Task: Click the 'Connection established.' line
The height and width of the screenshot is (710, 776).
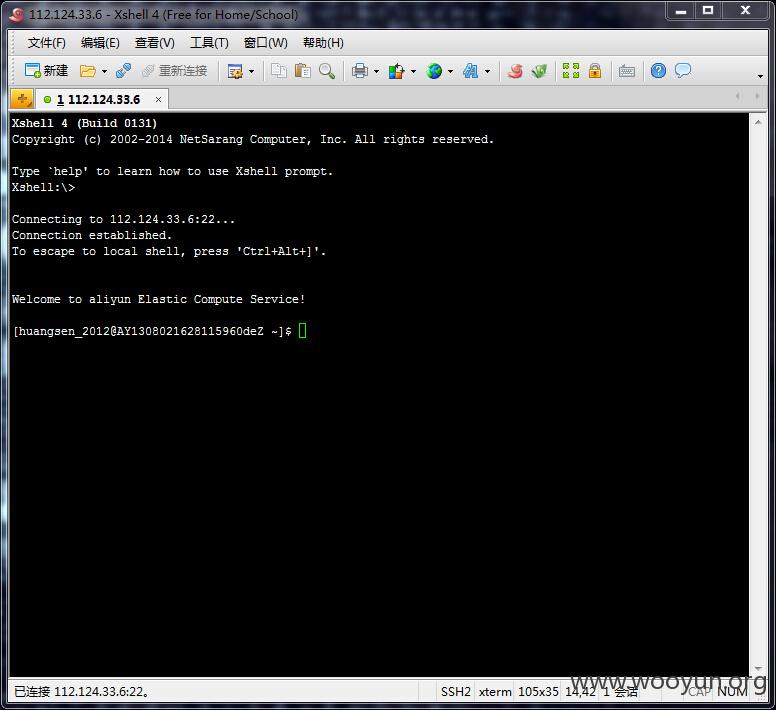Action: pos(92,235)
